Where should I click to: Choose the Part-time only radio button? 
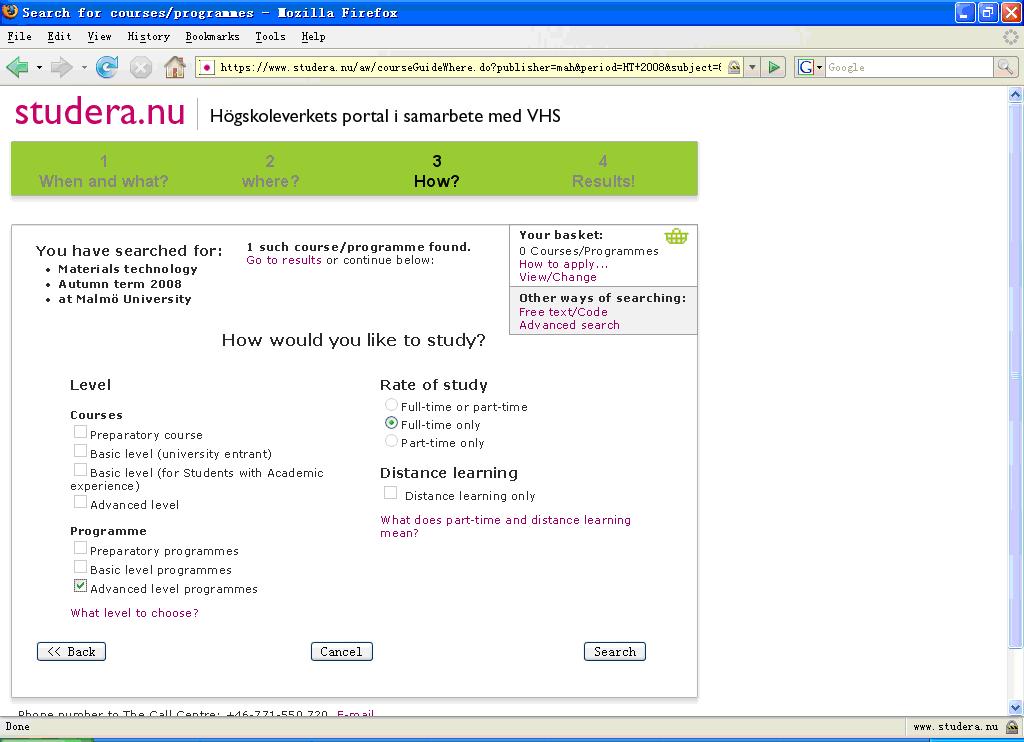tap(391, 441)
